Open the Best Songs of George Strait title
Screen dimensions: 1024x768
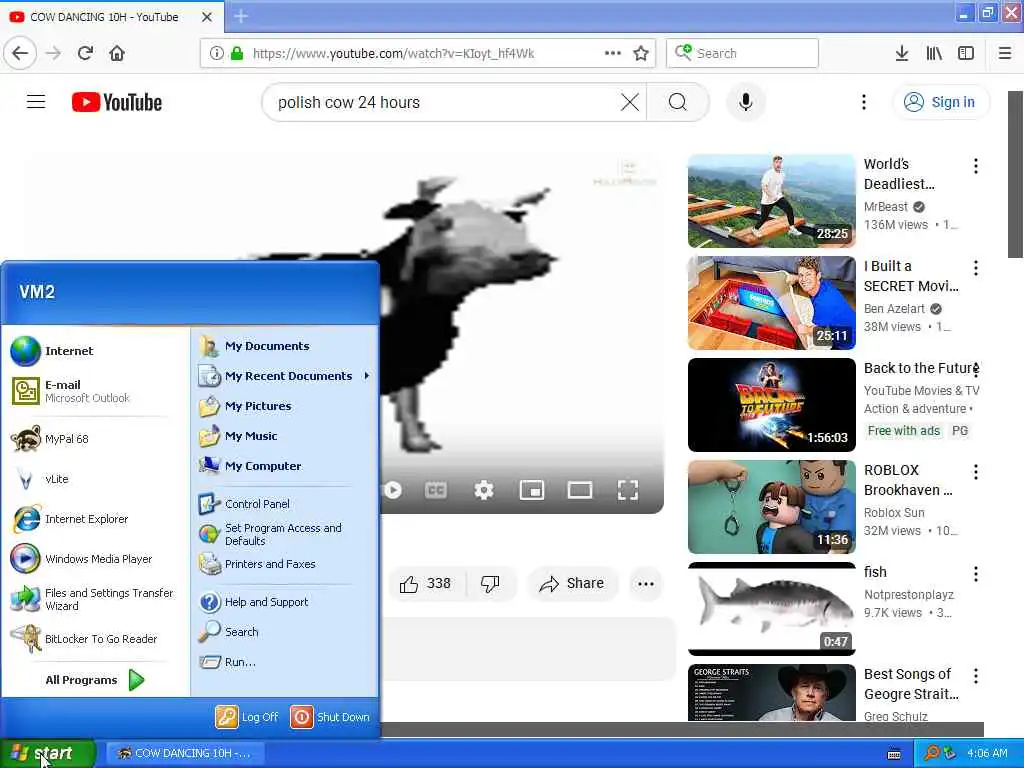911,684
